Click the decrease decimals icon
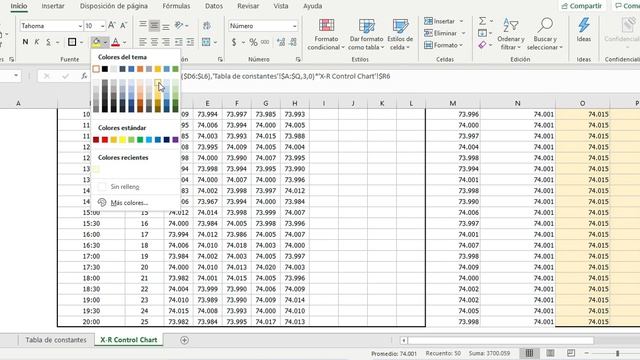Viewport: 640px width, 360px height. click(293, 42)
